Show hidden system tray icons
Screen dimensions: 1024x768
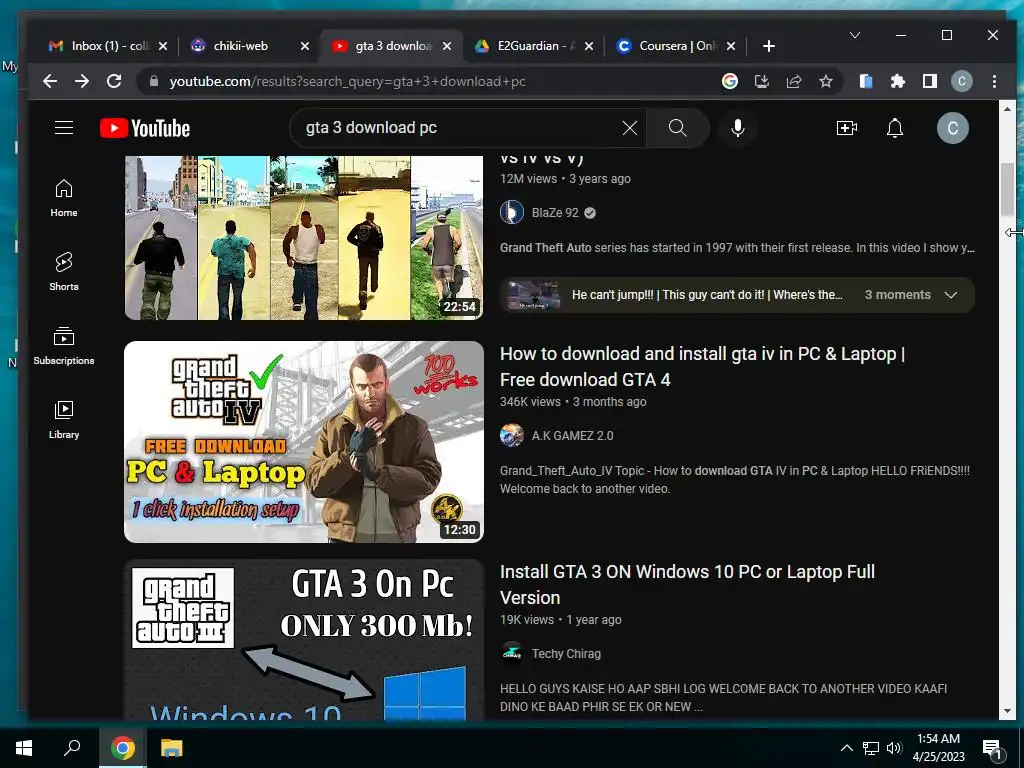coord(846,748)
